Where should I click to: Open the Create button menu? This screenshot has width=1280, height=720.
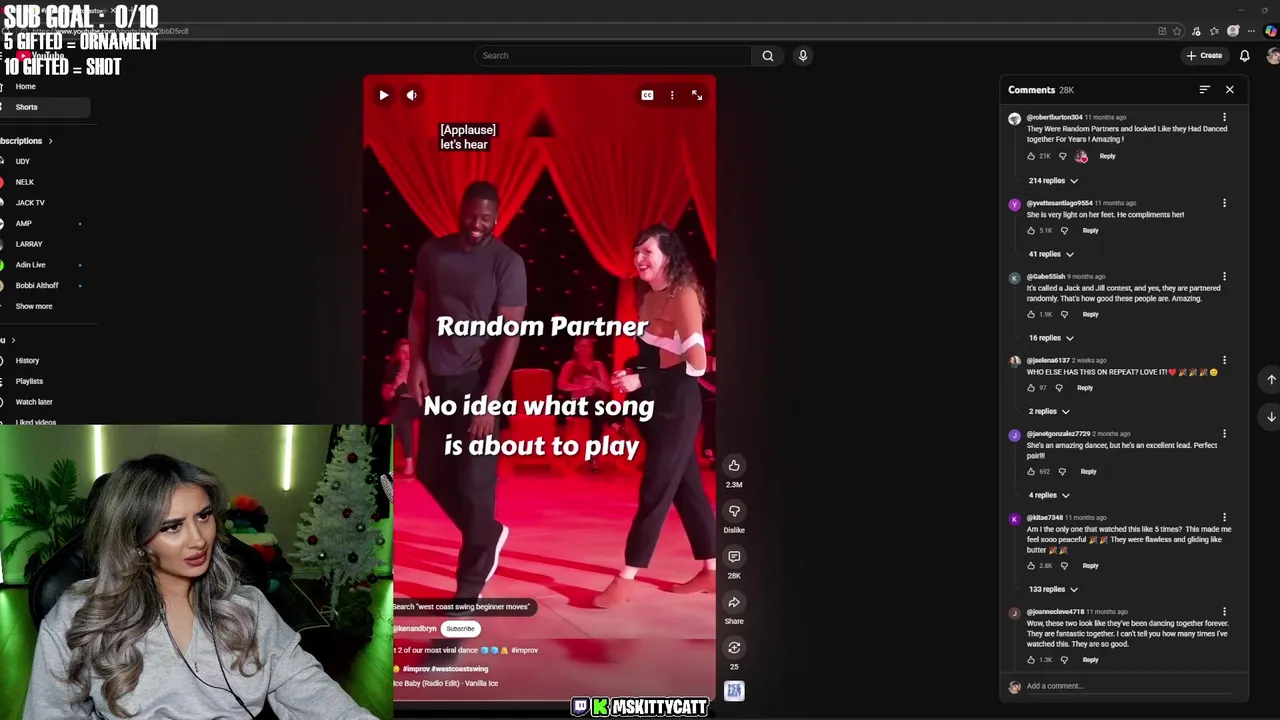pyautogui.click(x=1204, y=56)
